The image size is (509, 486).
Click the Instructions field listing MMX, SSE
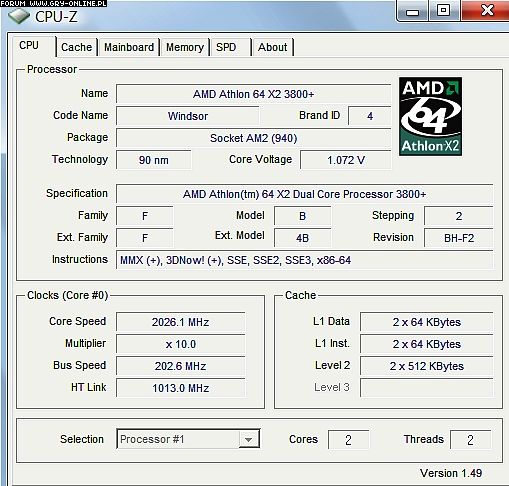click(x=304, y=260)
